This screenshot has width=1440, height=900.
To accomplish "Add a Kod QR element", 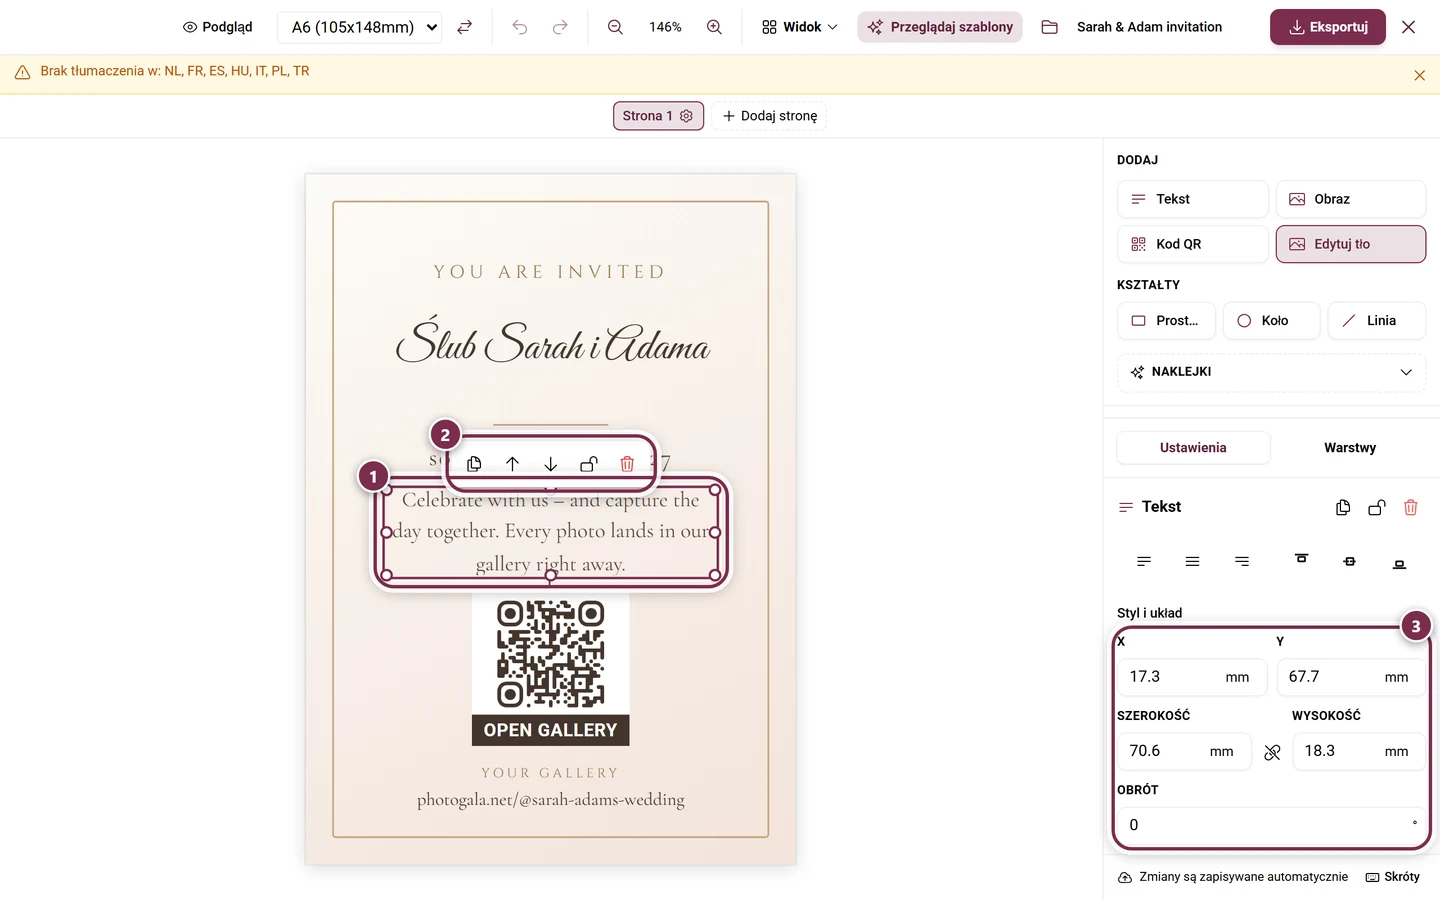I will (1192, 244).
